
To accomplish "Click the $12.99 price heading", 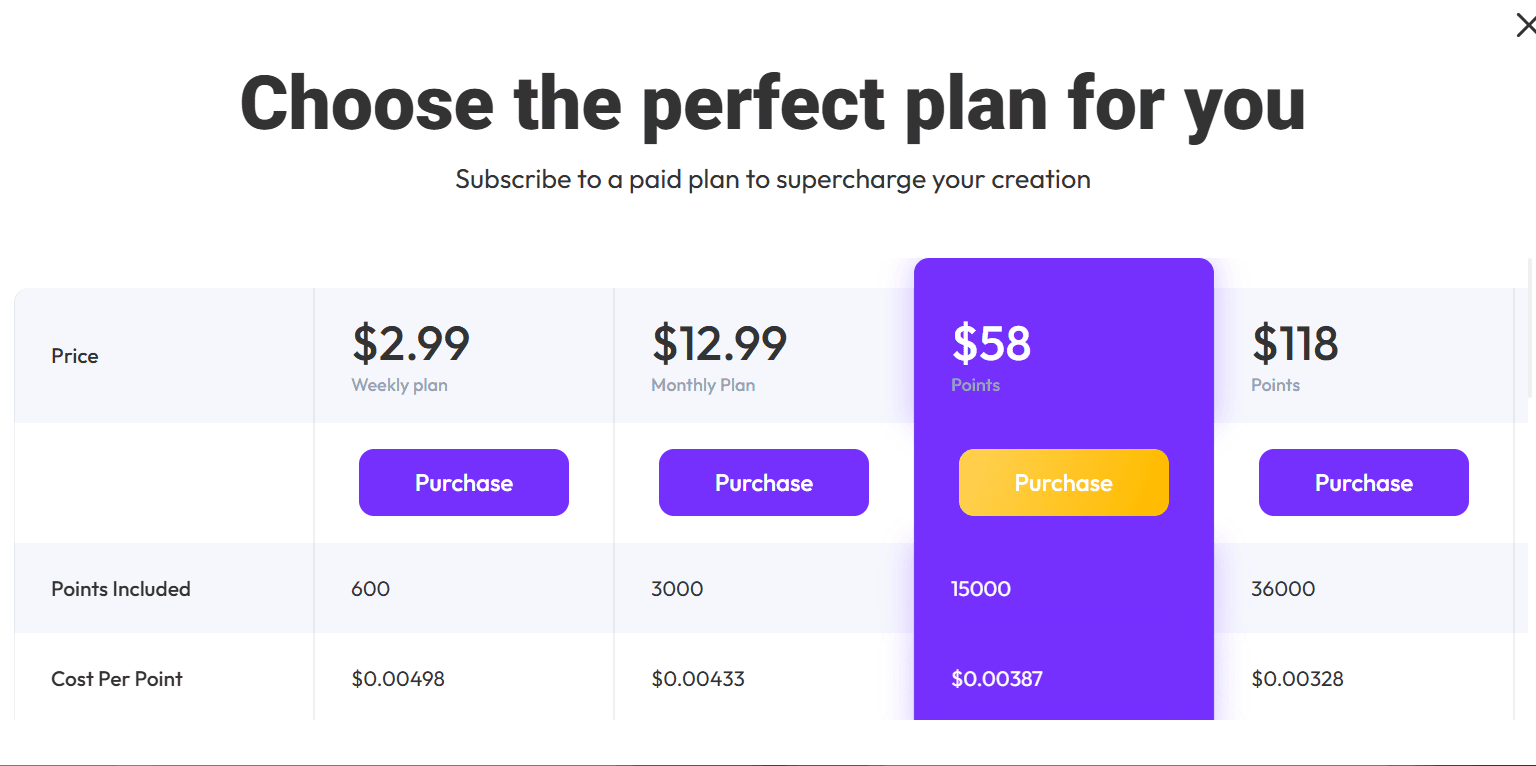I will click(x=719, y=344).
